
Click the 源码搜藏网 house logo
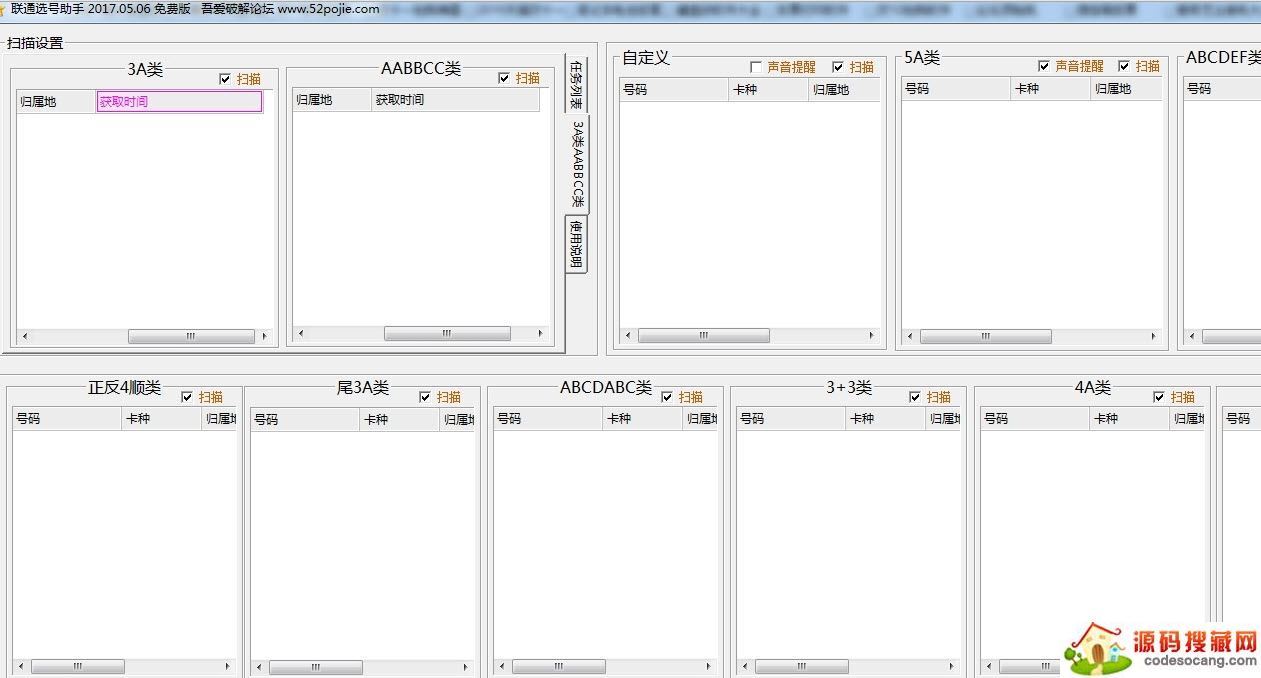[1097, 647]
